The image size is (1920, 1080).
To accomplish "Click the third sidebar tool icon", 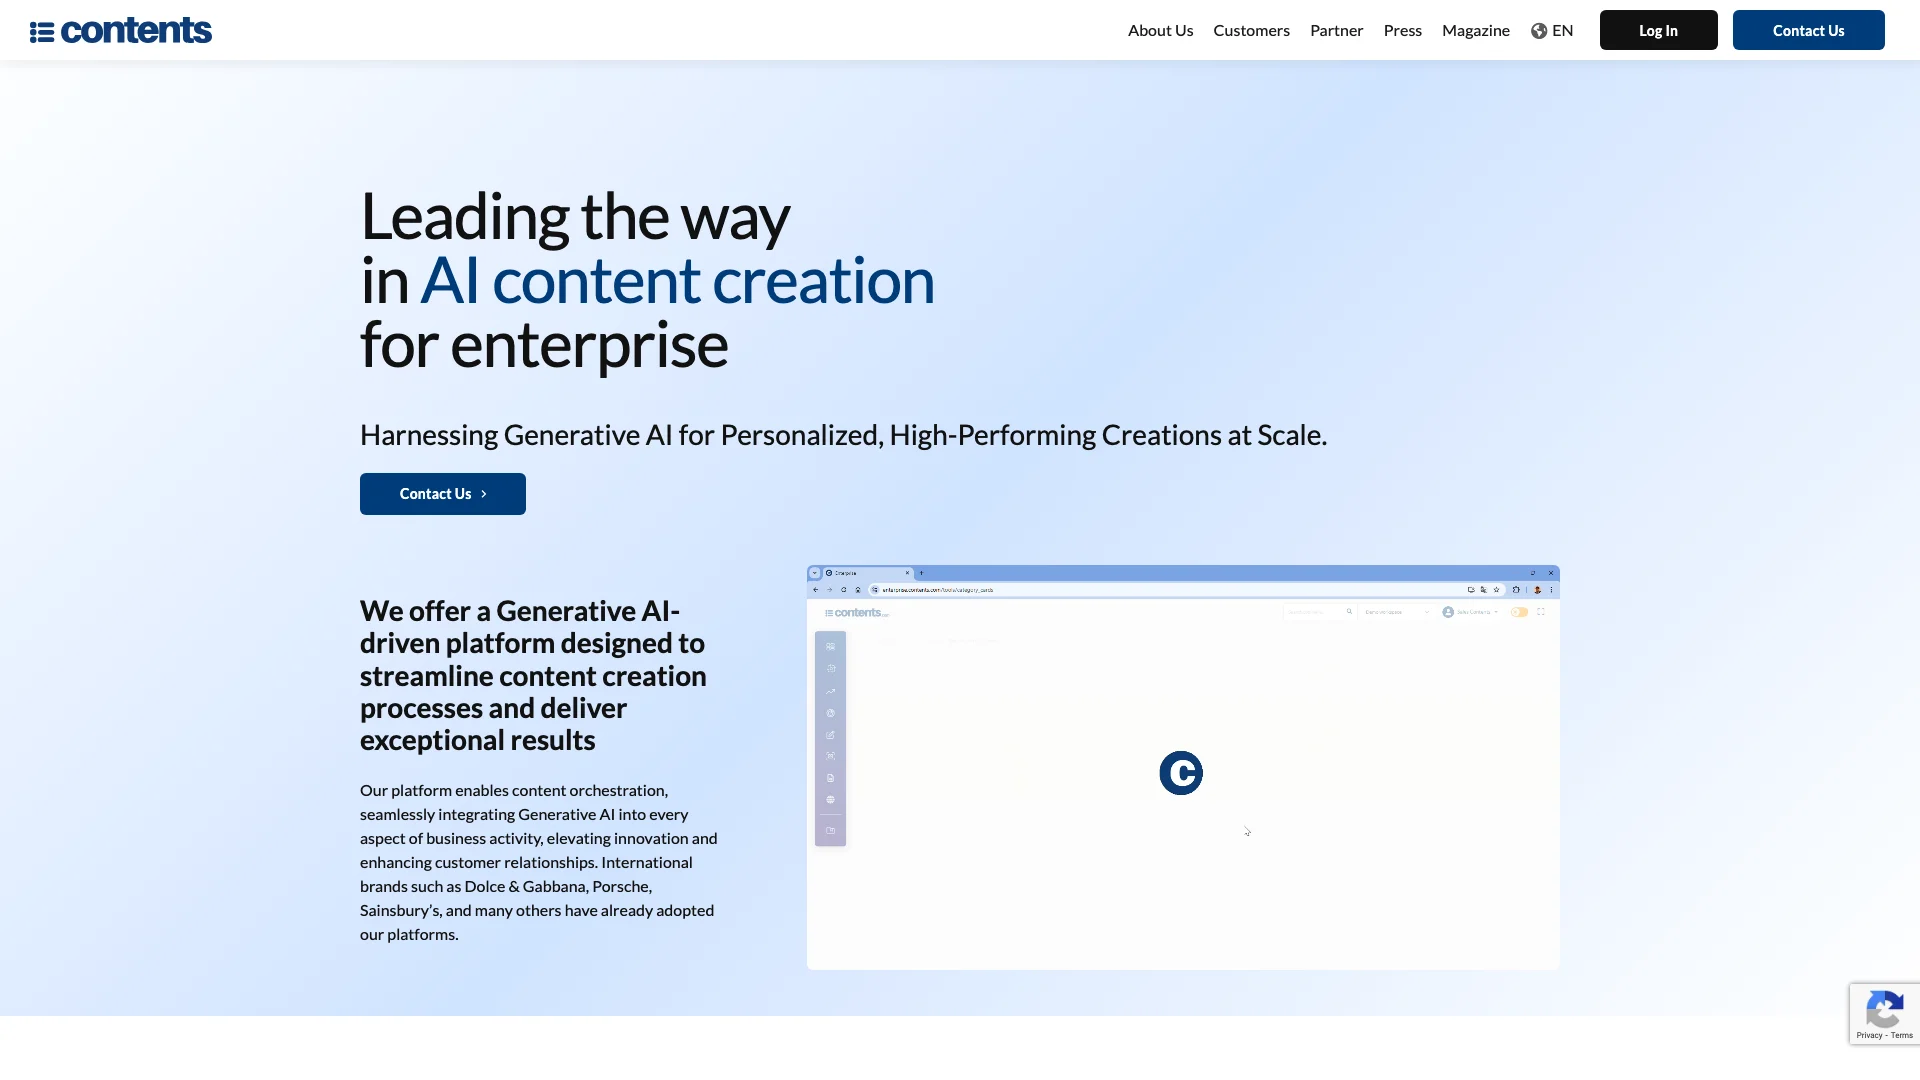I will pos(831,691).
